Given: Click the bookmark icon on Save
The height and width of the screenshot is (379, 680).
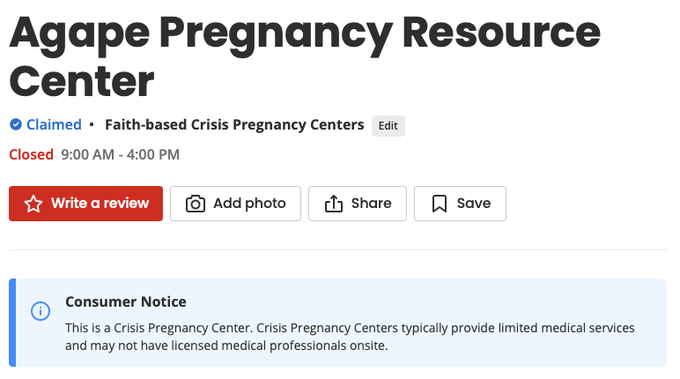Looking at the screenshot, I should pos(439,203).
